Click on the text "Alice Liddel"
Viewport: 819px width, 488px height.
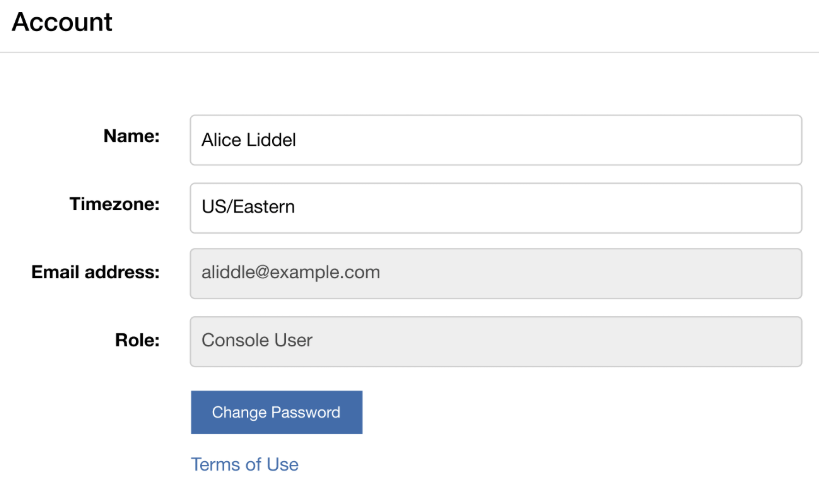(249, 140)
